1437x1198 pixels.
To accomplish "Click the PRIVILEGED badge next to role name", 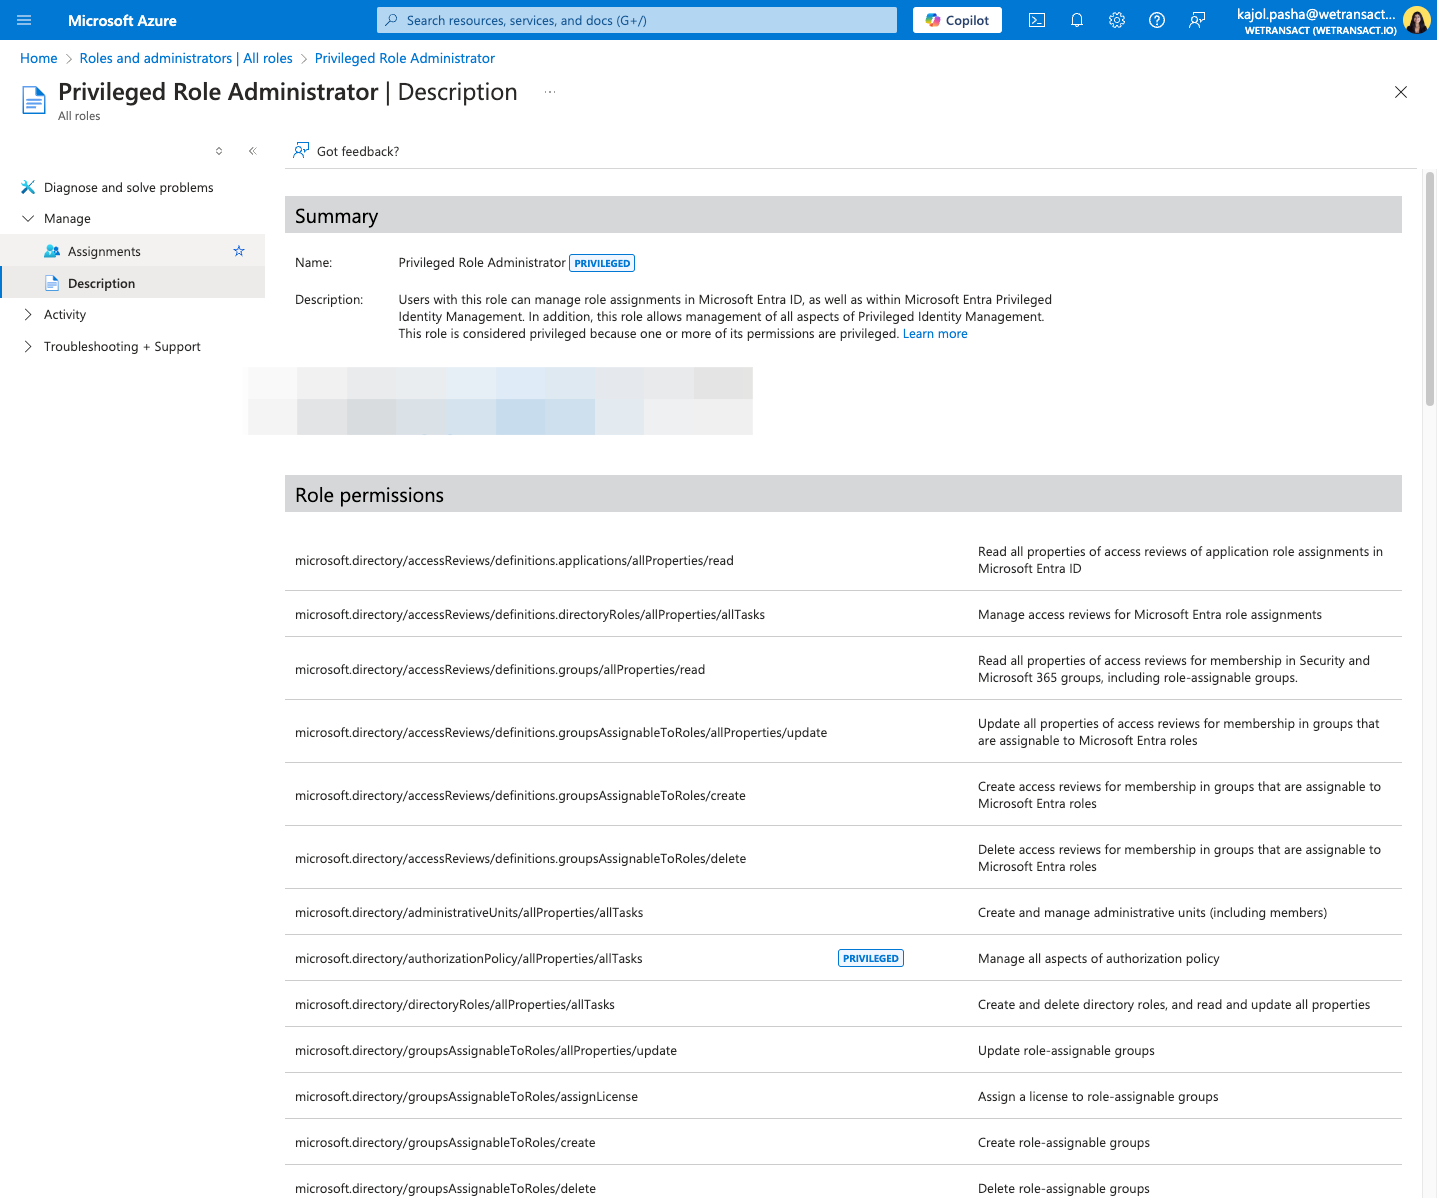I will (602, 263).
